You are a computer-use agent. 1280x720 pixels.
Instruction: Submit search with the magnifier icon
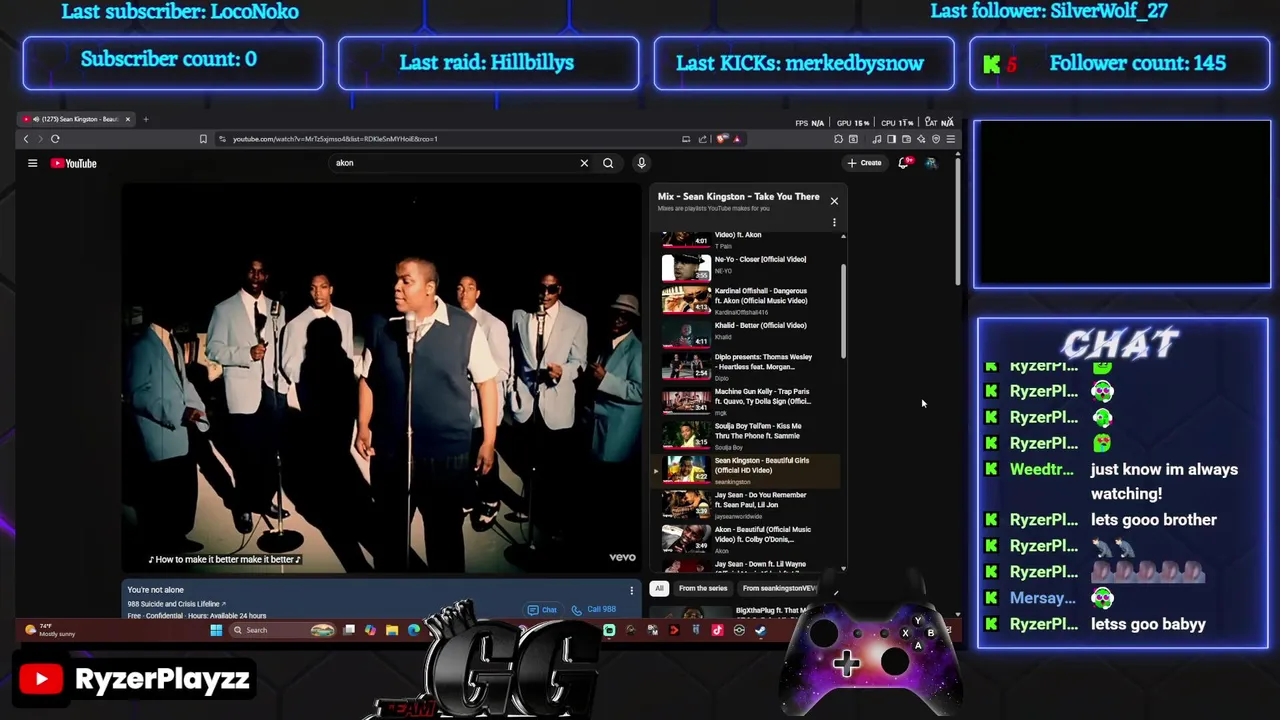click(x=608, y=163)
